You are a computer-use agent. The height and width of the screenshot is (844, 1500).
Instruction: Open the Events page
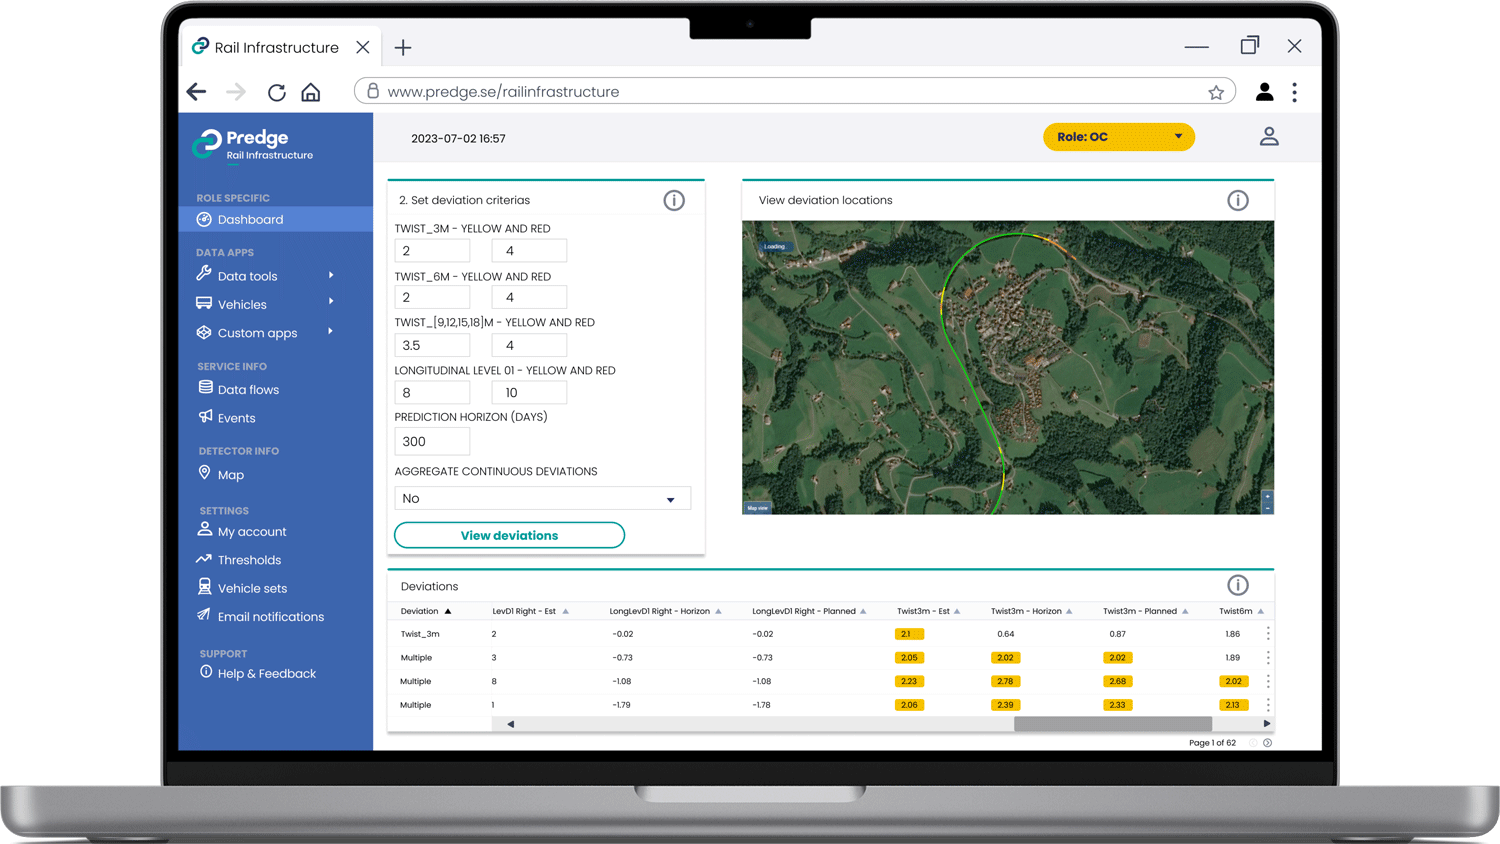[236, 418]
